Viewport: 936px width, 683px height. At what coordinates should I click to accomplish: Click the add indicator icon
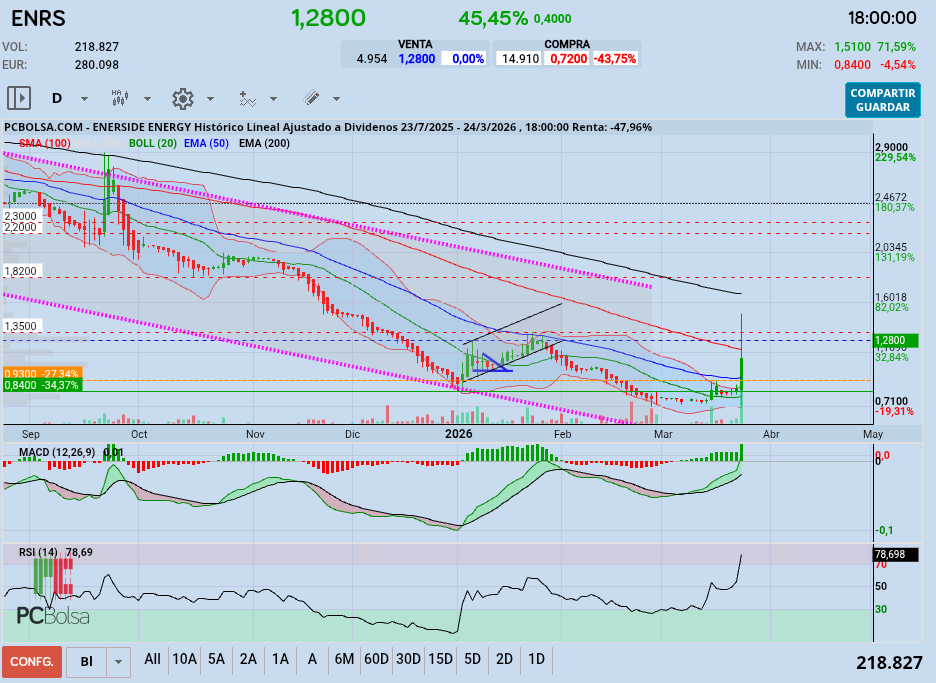(247, 98)
